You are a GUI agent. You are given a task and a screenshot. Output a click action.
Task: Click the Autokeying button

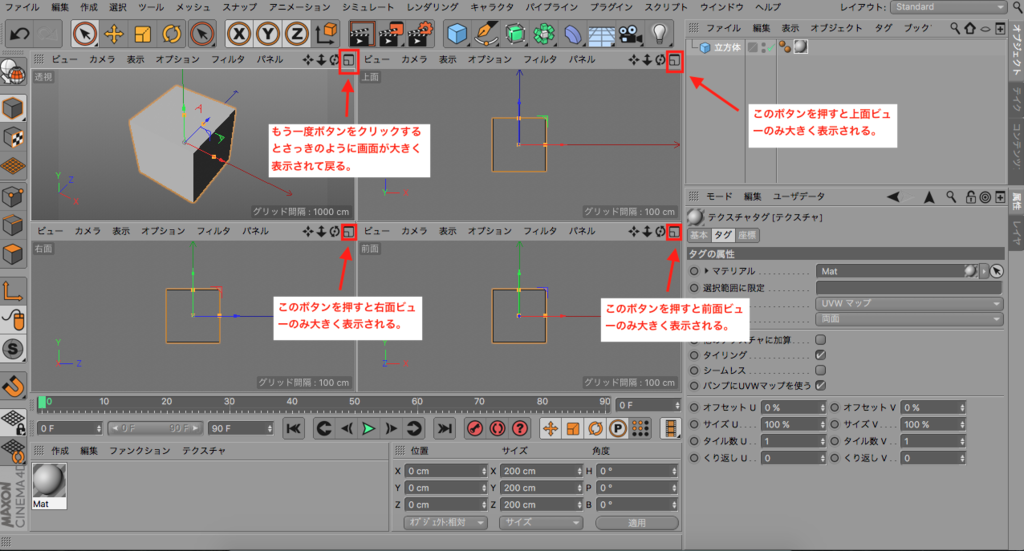[497, 428]
